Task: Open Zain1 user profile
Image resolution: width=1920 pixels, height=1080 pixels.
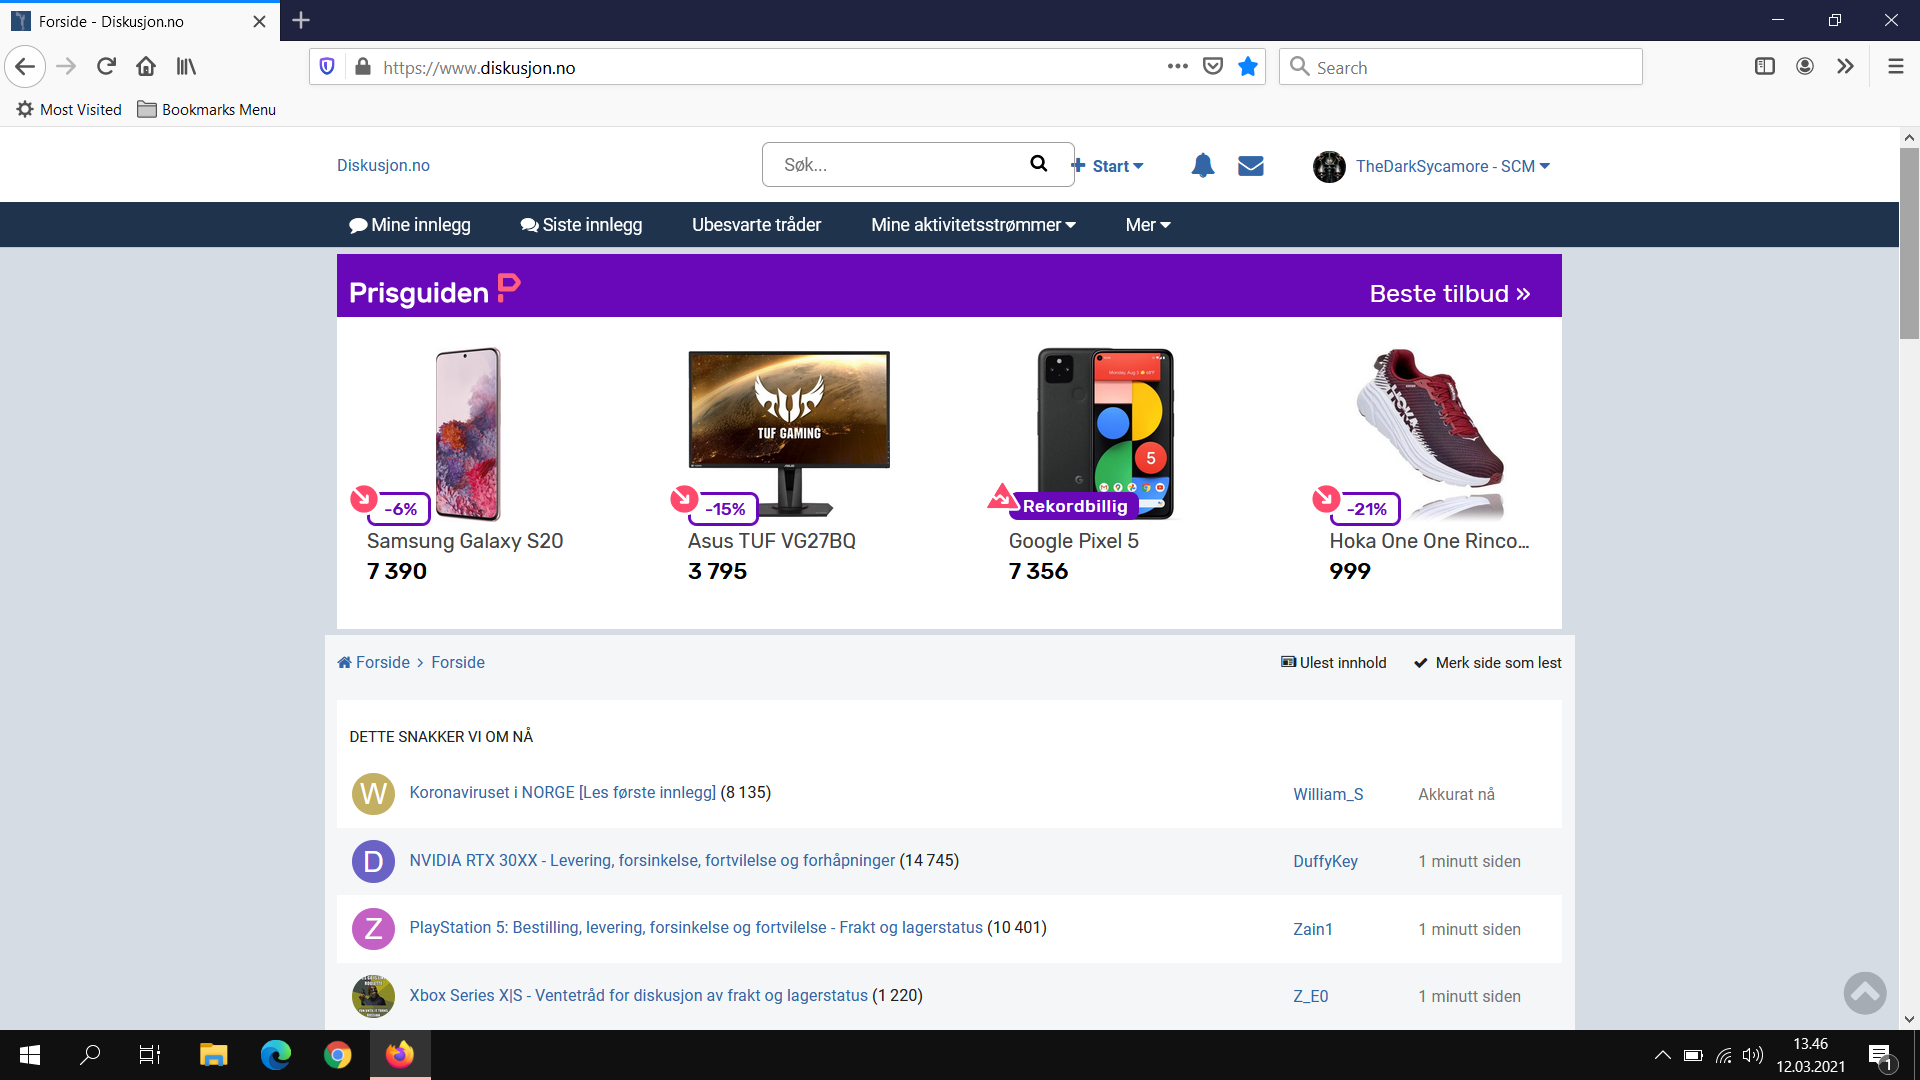Action: click(1313, 929)
